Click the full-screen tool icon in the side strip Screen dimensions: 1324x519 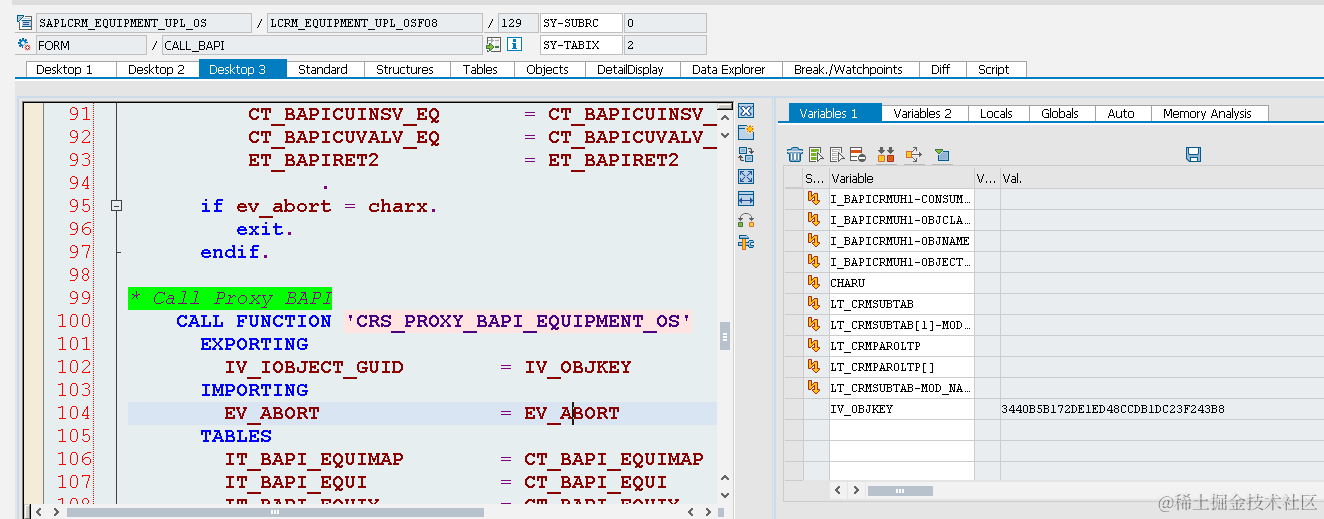point(746,176)
